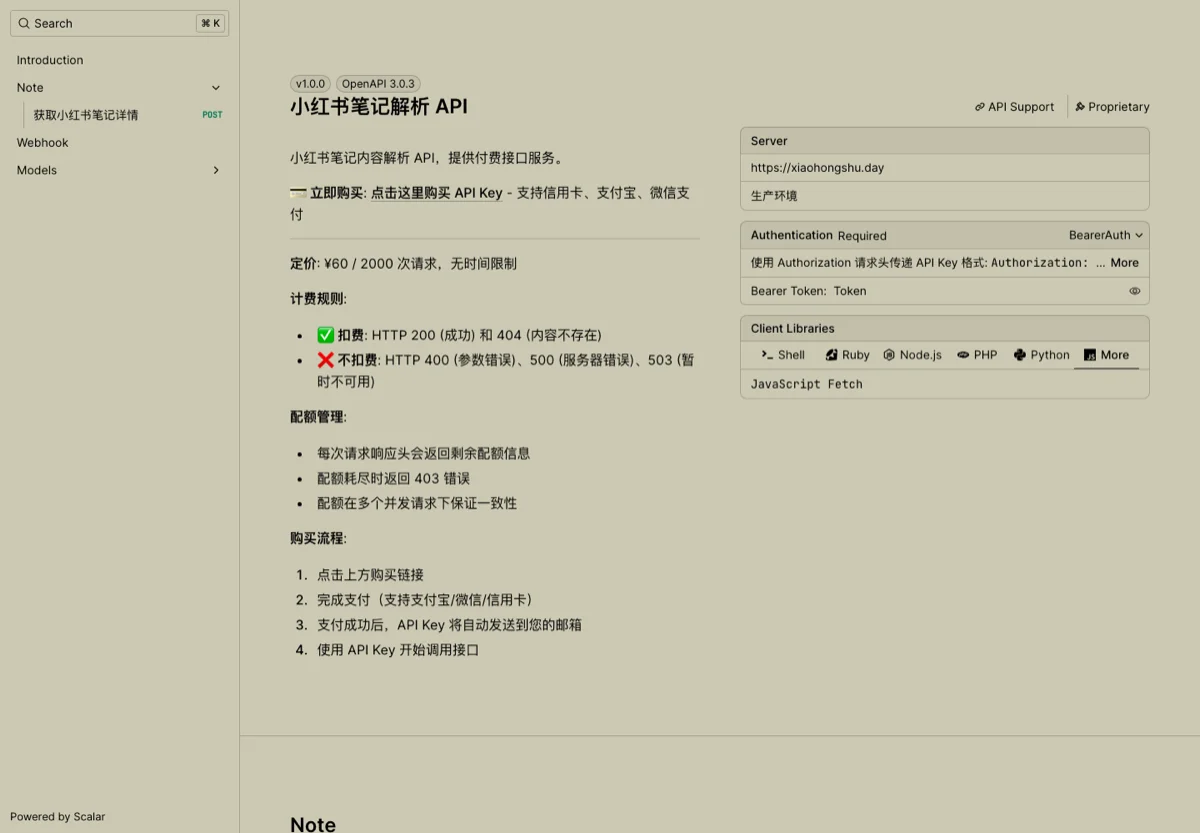
Task: Click the JS icon beside More
Action: 1090,355
